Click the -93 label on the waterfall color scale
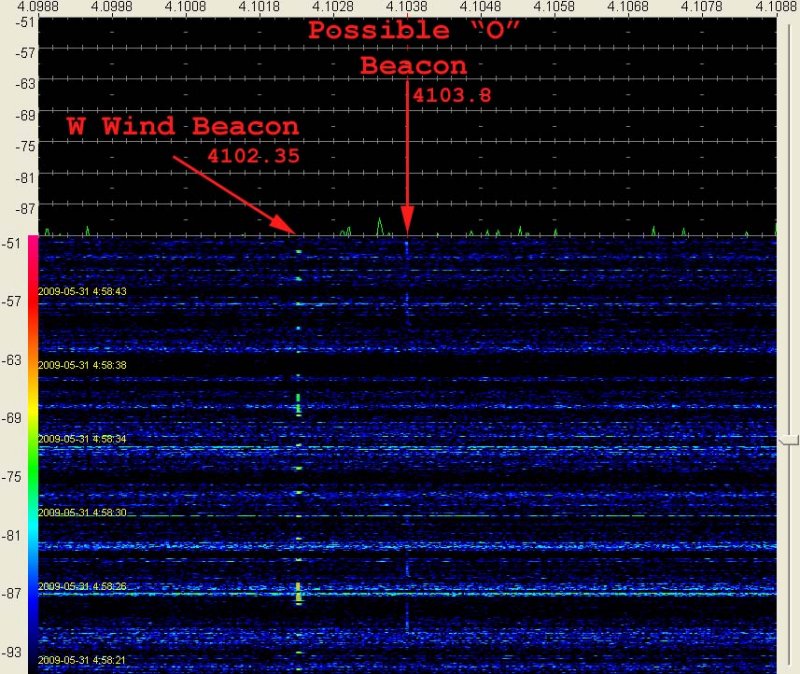Viewport: 800px width, 674px height. 12,652
